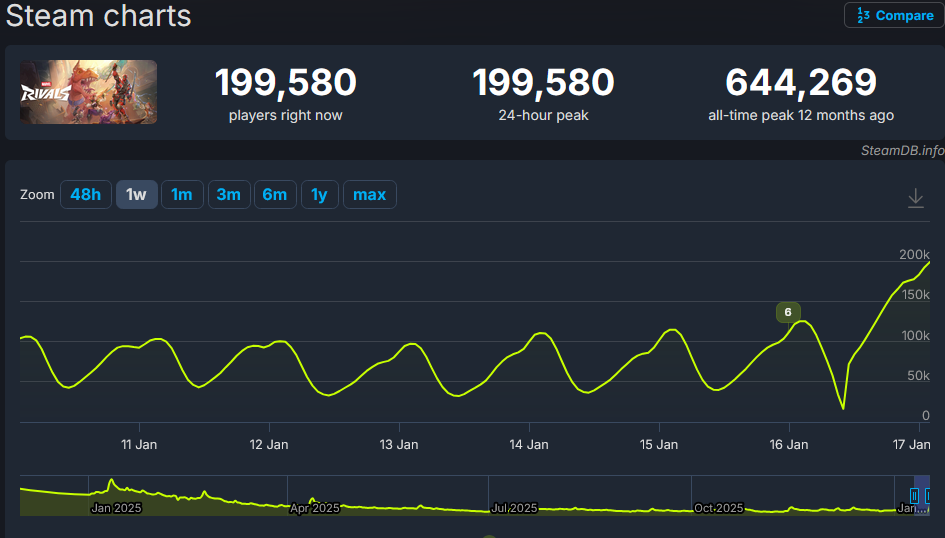
Task: Click the 199,580 players right now figure
Action: (x=286, y=82)
